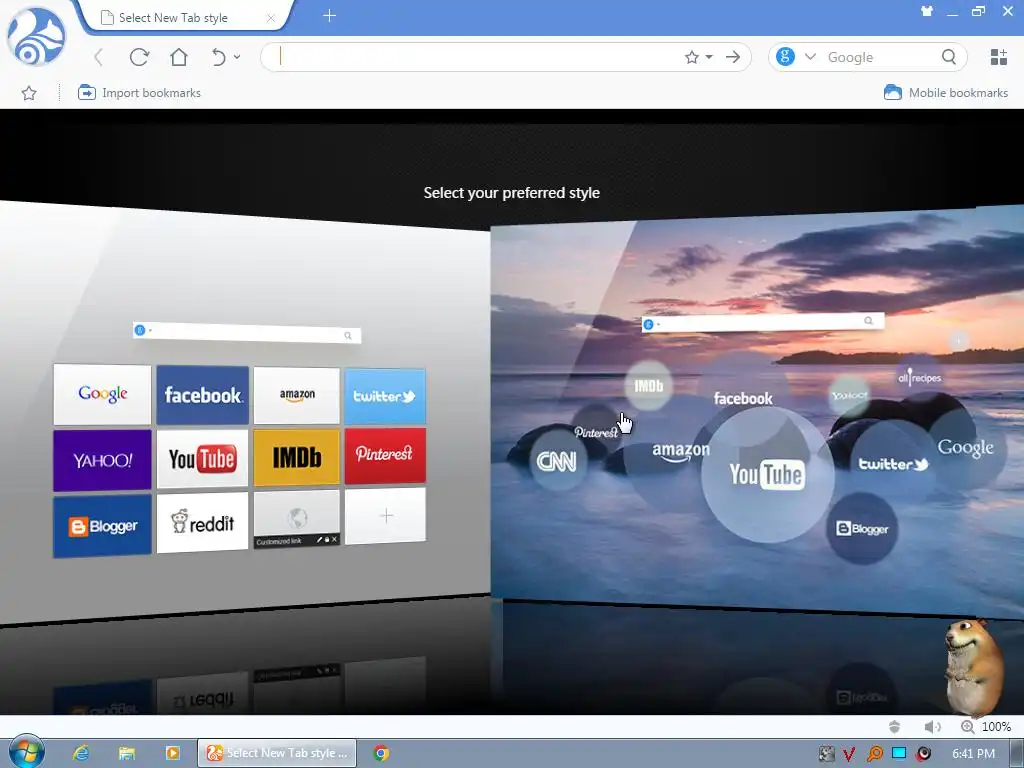Click the Google bubble in scenic style
Image resolution: width=1024 pixels, height=768 pixels.
(965, 448)
